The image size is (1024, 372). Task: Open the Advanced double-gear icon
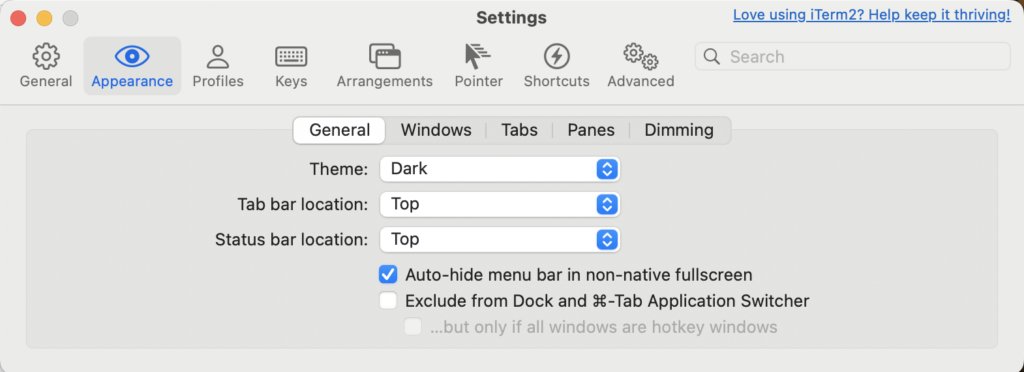[641, 57]
